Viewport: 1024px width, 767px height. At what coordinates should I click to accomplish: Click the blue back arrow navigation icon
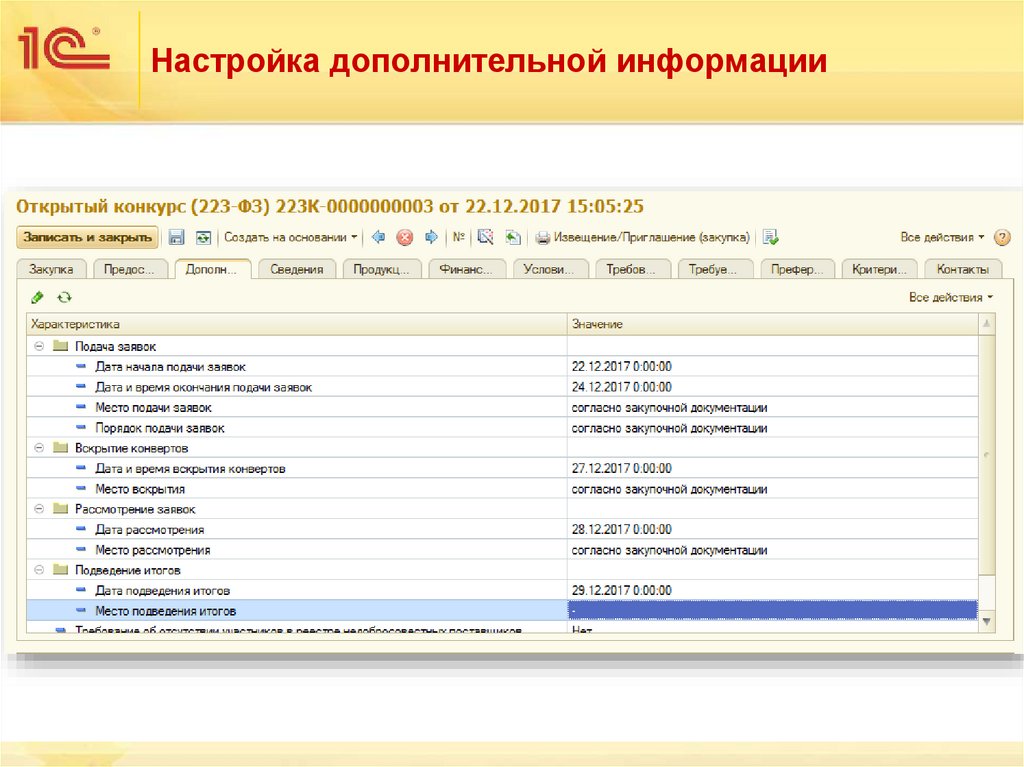[378, 237]
